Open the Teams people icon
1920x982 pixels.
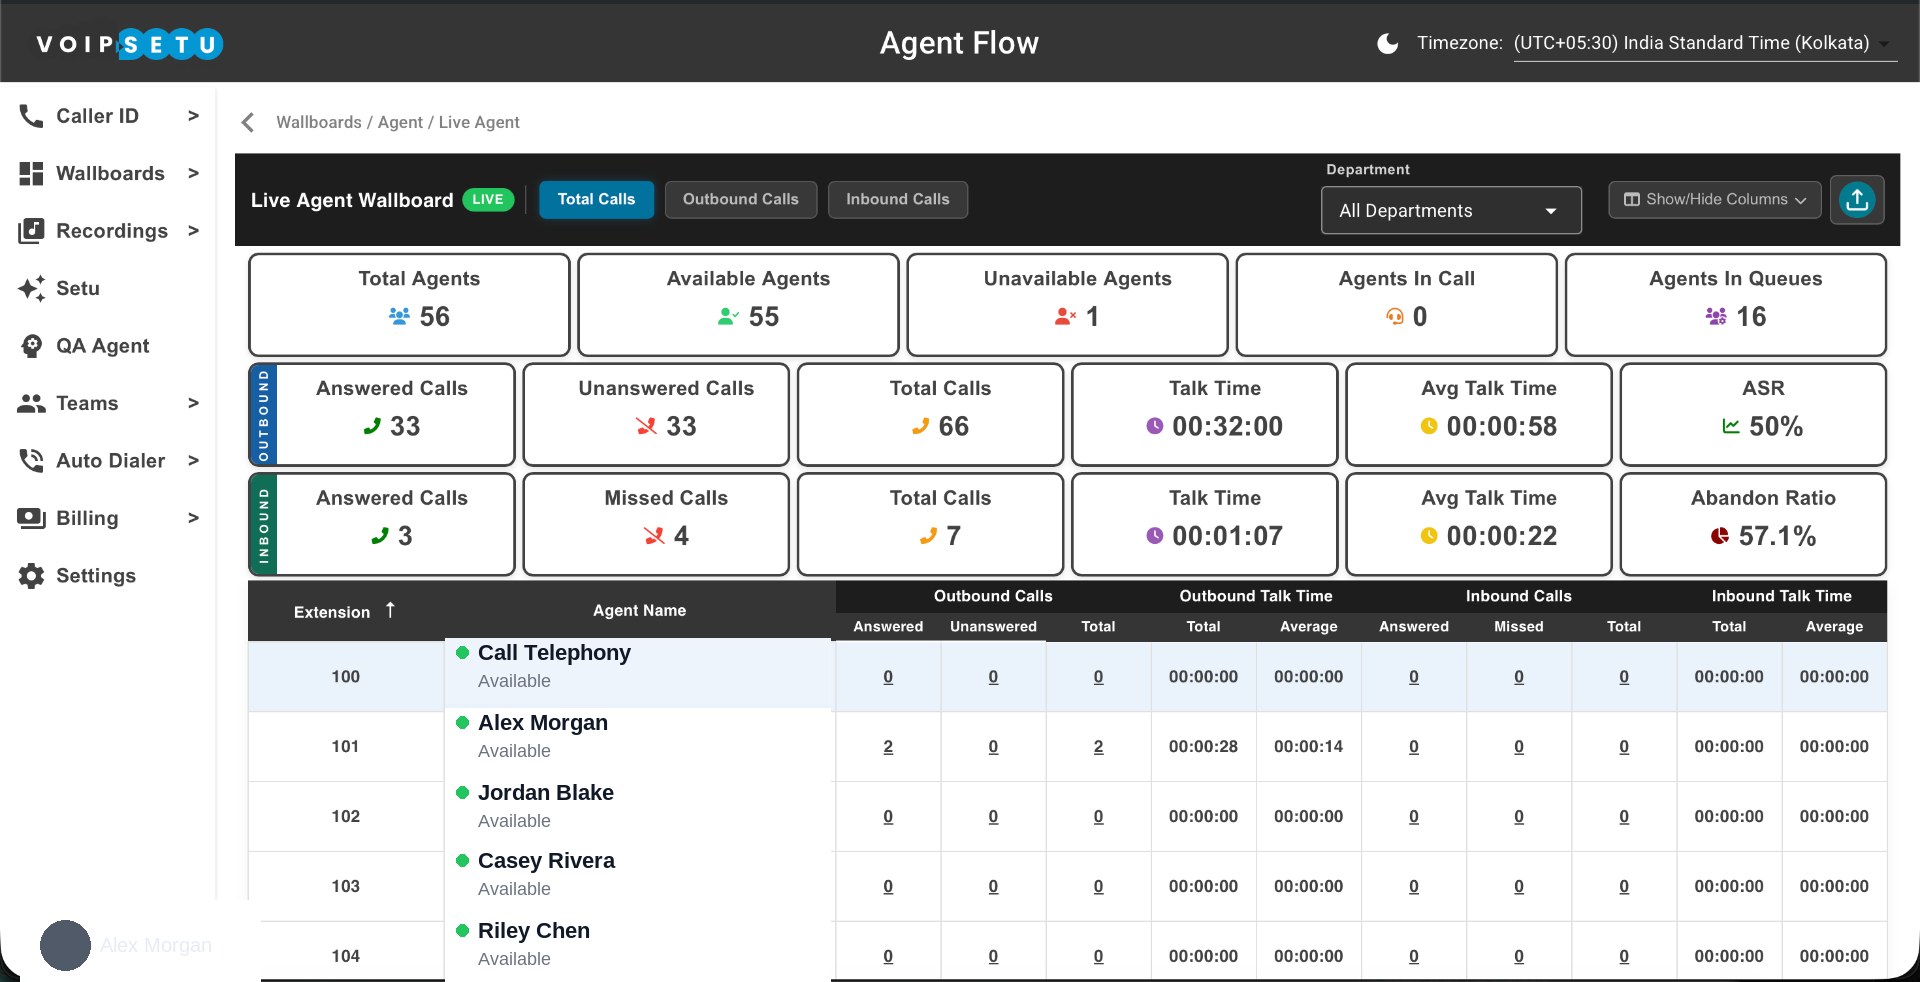tap(31, 403)
